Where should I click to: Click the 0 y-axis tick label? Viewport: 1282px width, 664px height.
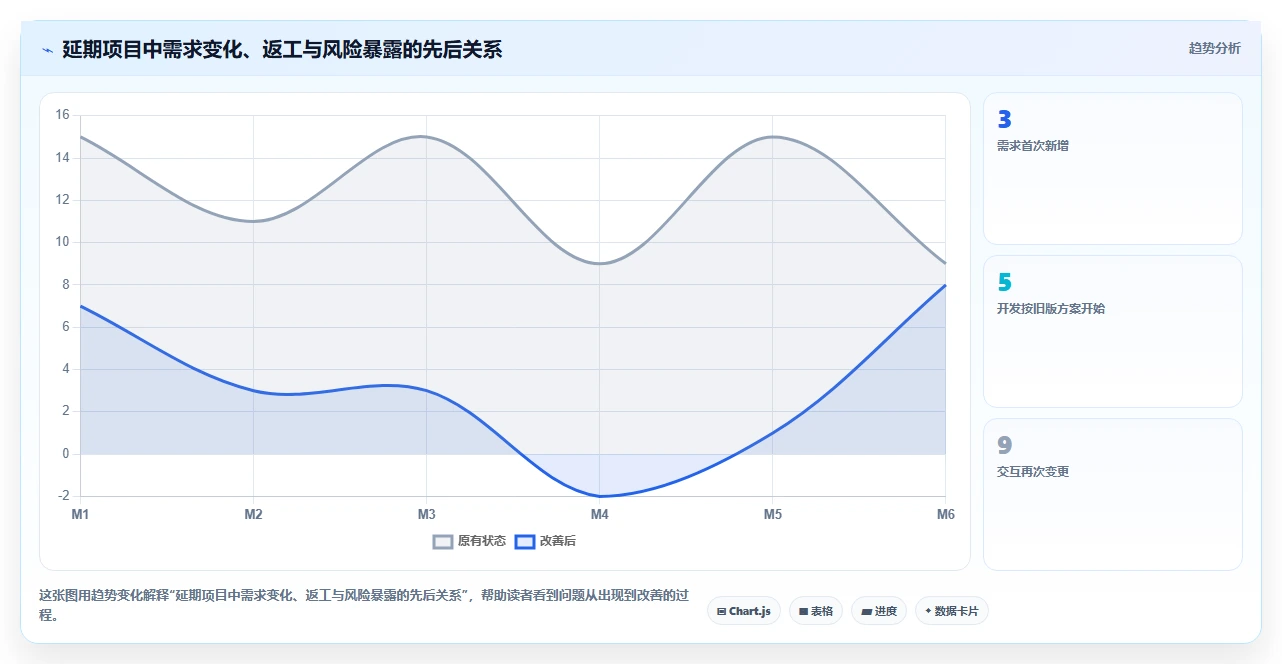[66, 454]
